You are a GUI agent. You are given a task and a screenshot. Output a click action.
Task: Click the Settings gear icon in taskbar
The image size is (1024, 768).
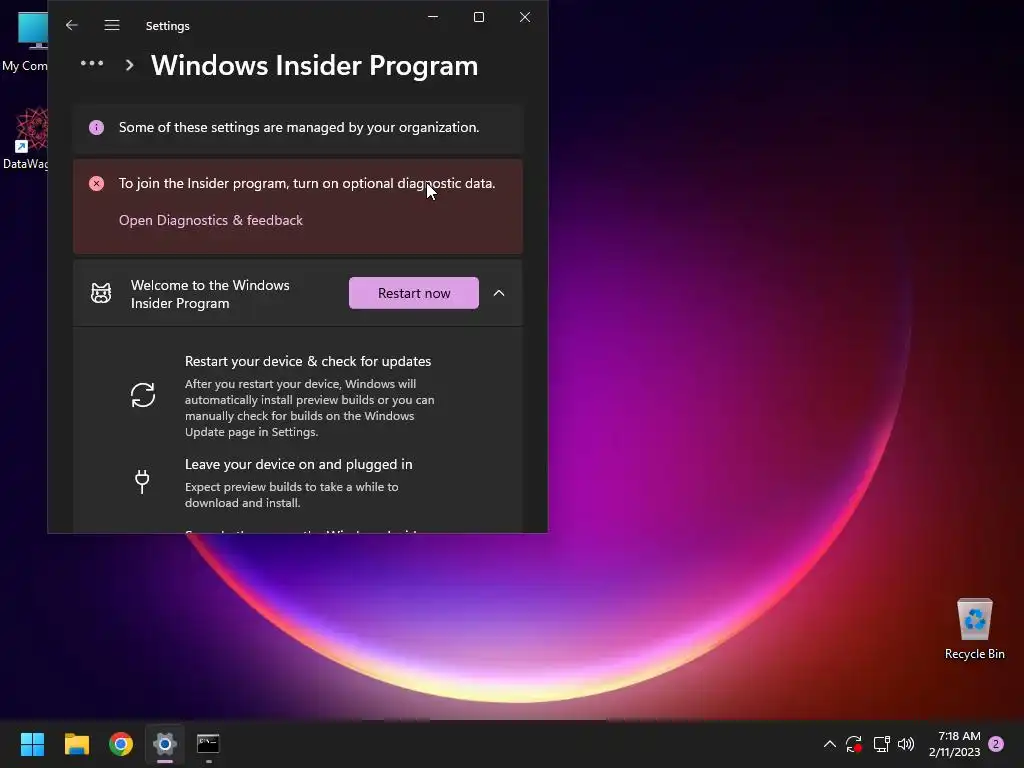point(165,744)
